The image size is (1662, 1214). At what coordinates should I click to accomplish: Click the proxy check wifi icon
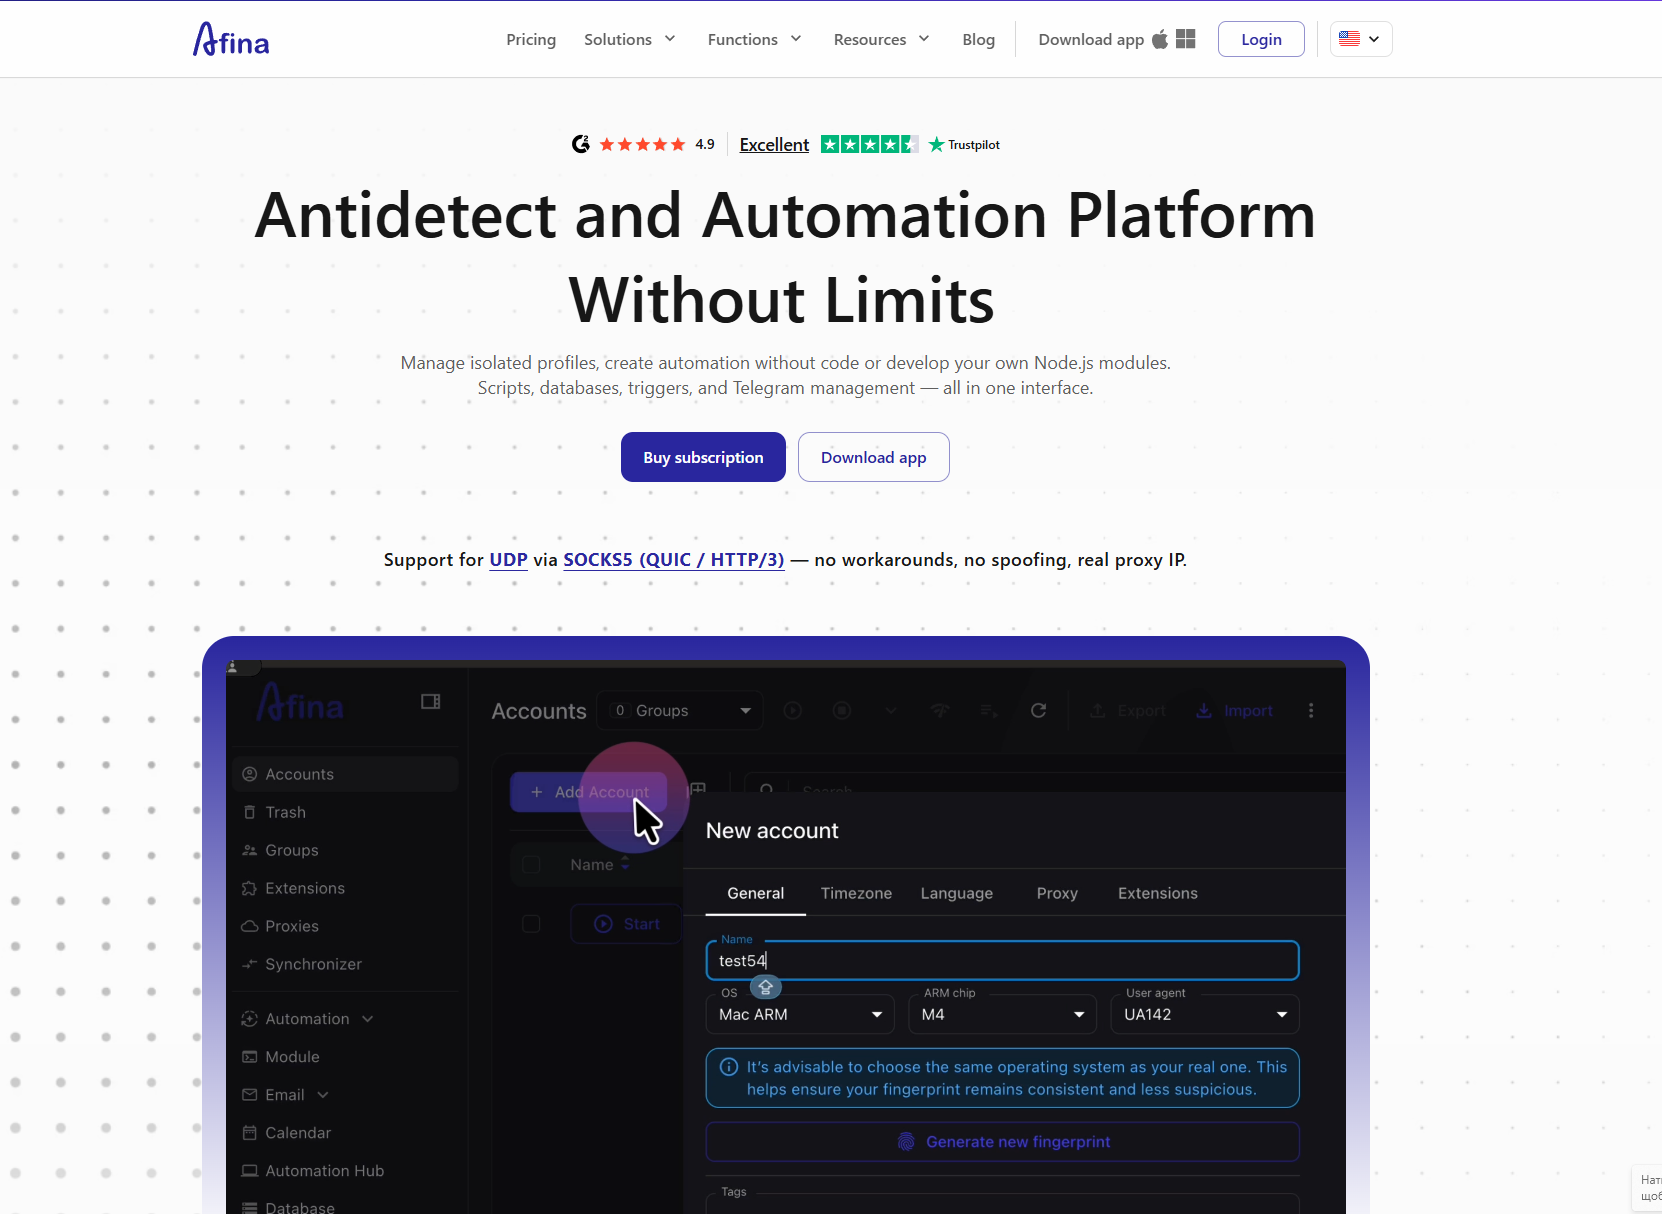coord(940,710)
